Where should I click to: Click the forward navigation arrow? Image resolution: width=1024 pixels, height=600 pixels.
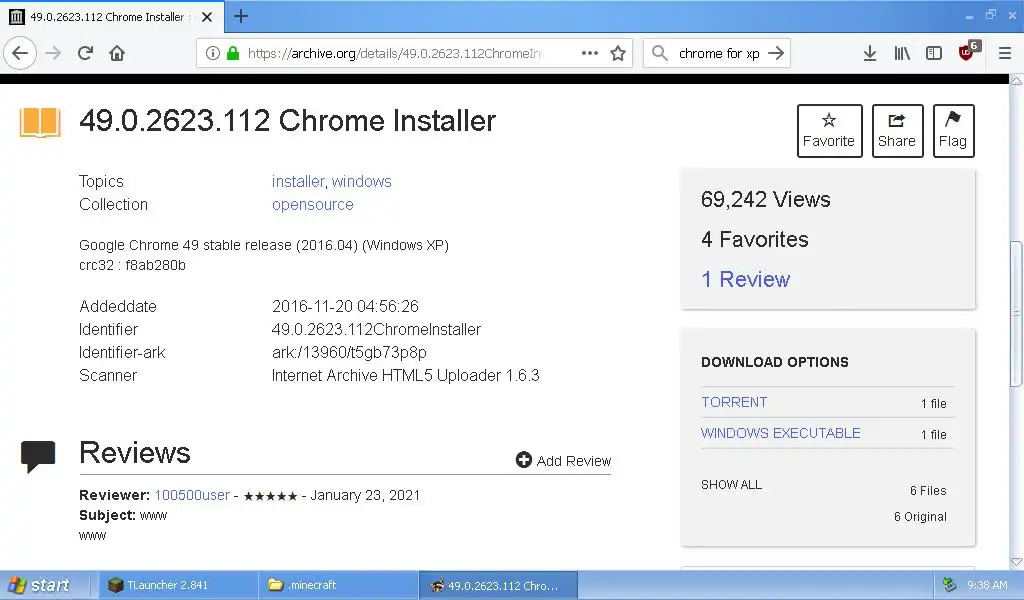[53, 53]
